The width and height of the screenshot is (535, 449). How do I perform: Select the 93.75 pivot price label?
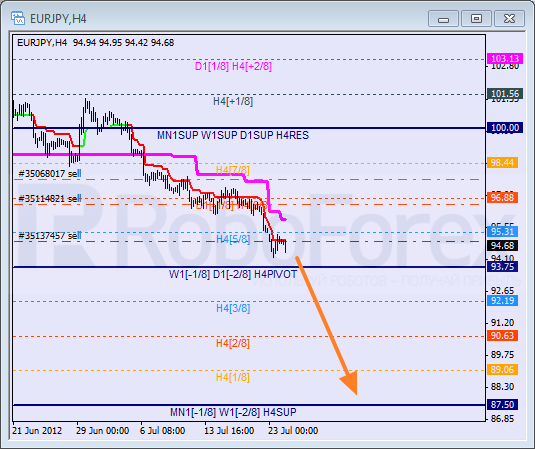(502, 267)
